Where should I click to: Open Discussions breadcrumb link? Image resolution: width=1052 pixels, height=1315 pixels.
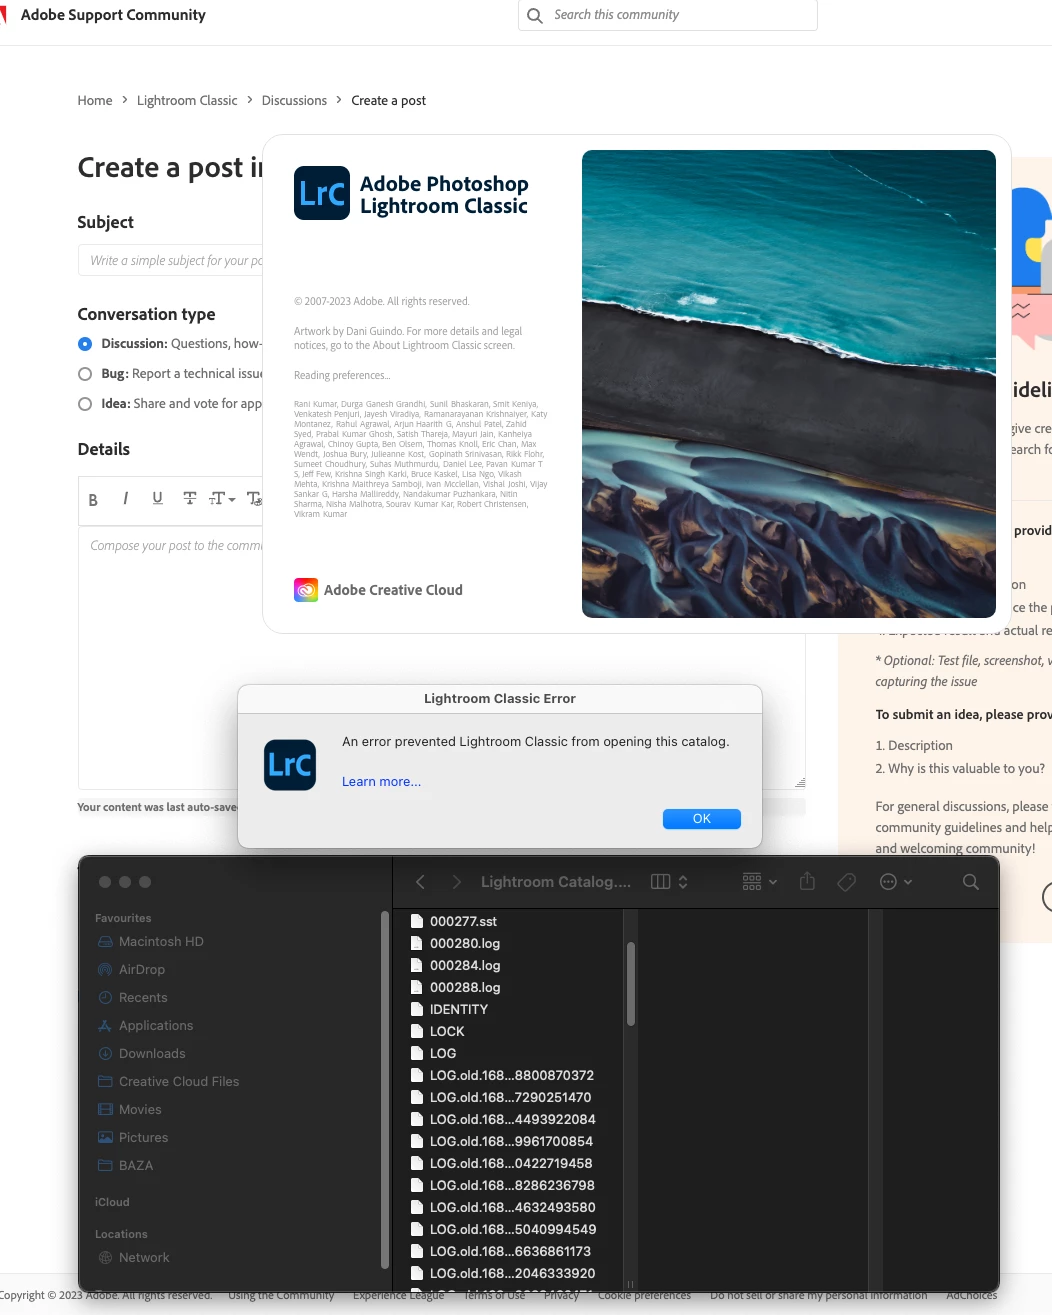[294, 100]
